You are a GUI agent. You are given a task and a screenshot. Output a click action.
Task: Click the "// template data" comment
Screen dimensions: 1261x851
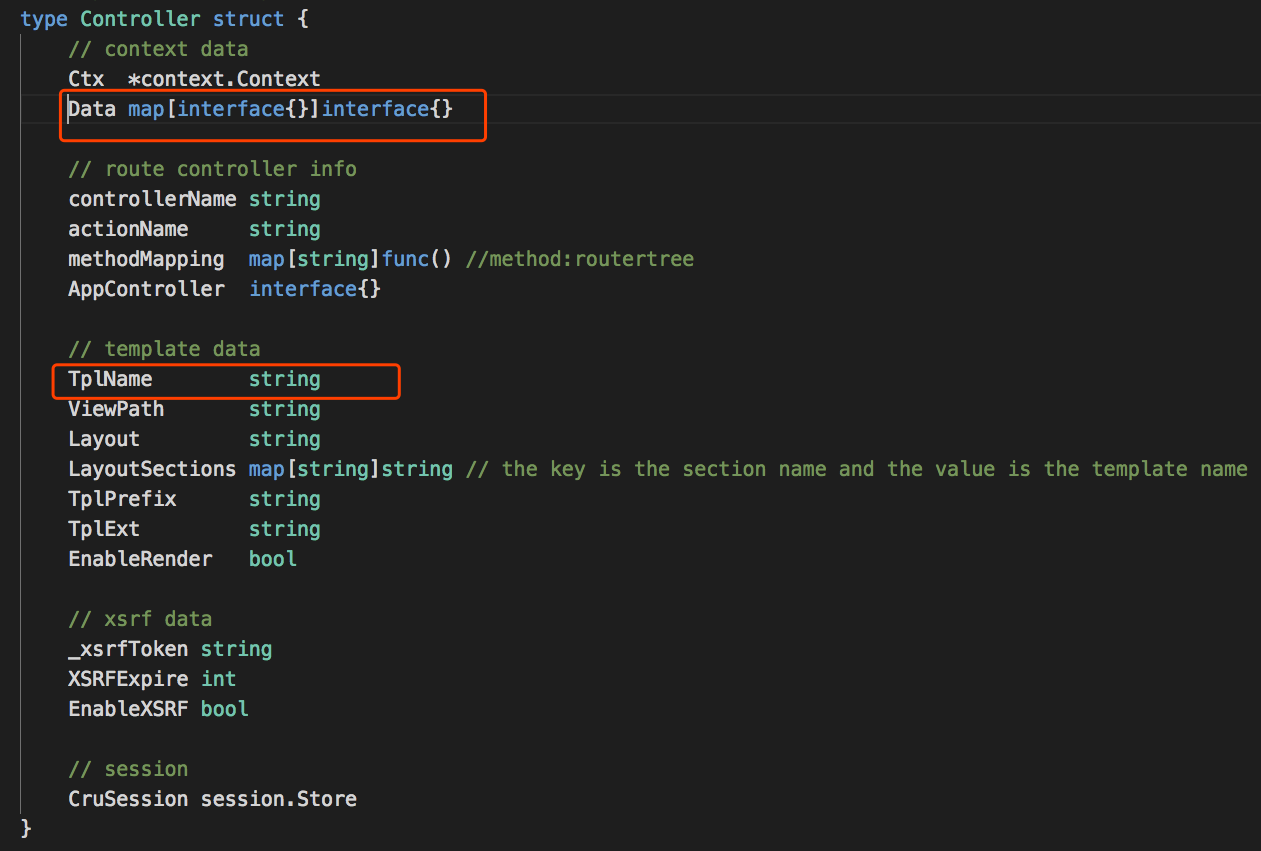click(x=164, y=349)
